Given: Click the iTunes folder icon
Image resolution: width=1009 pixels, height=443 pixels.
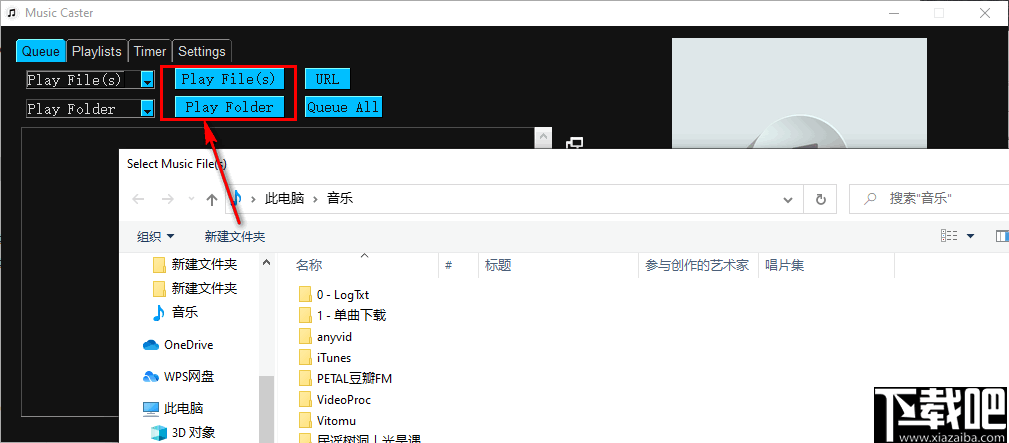Looking at the screenshot, I should point(305,358).
